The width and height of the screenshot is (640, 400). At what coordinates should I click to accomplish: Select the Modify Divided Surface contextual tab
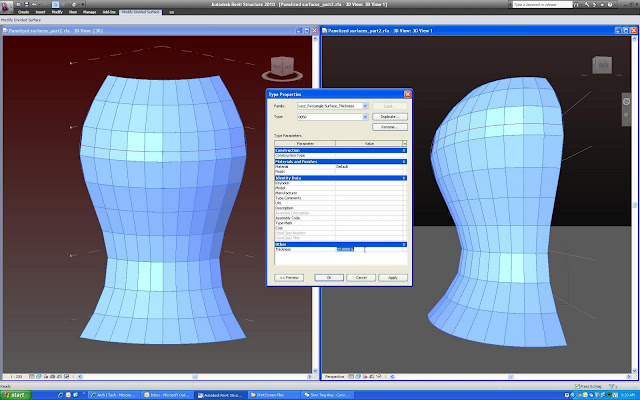click(141, 12)
